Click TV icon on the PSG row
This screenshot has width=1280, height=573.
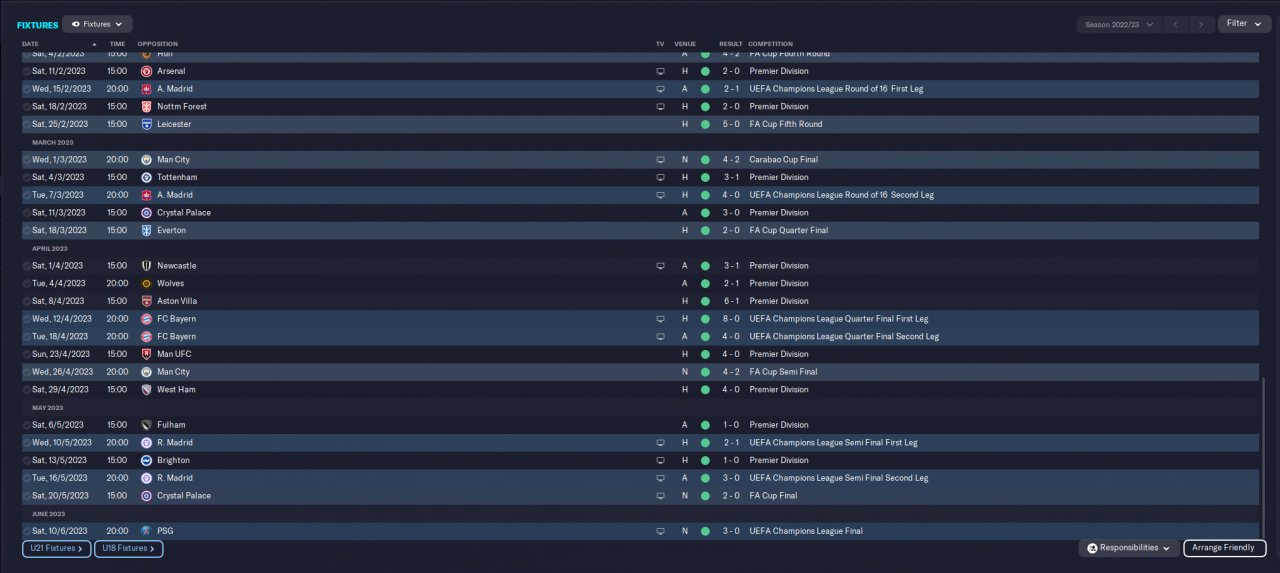point(660,531)
